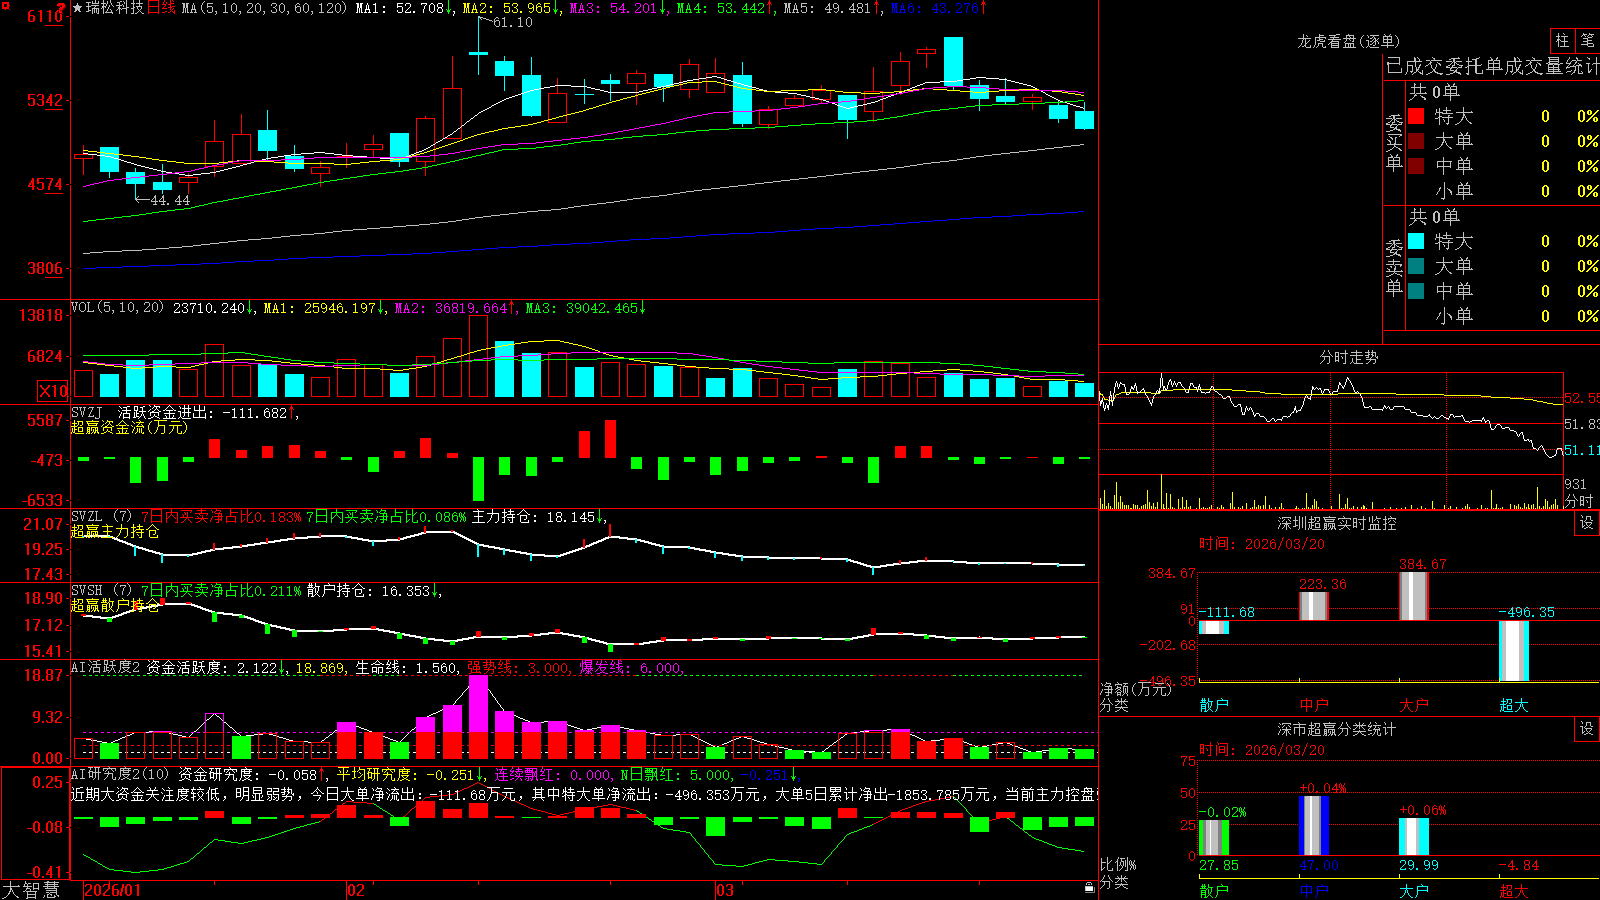This screenshot has height=900, width=1600.
Task: Open settings 设 for 深圳超赢实时监控
Action: (1586, 524)
